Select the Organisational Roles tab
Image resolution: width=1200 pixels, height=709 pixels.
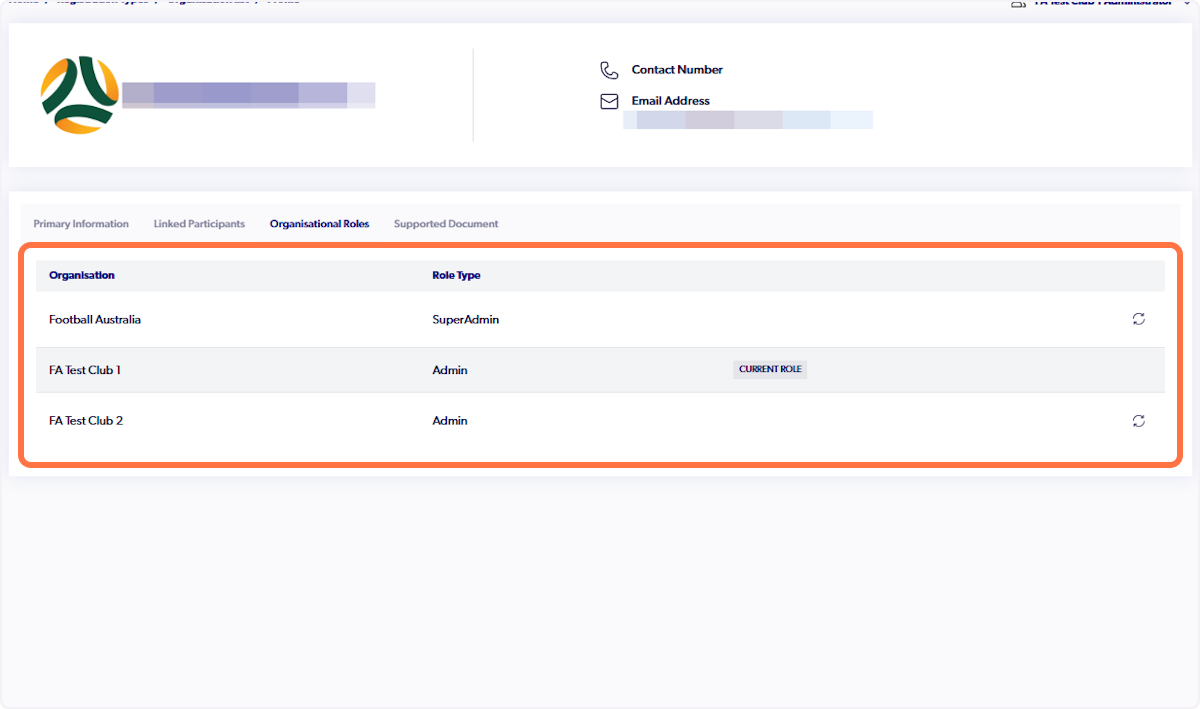click(319, 224)
